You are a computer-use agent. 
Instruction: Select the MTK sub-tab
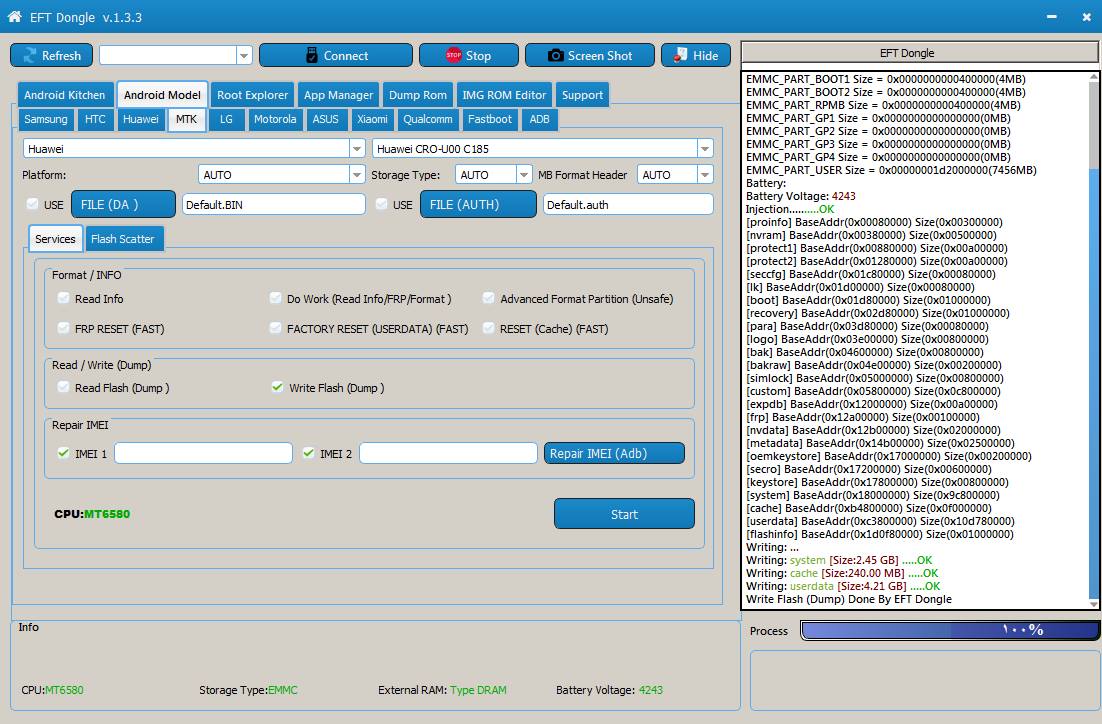(x=186, y=119)
